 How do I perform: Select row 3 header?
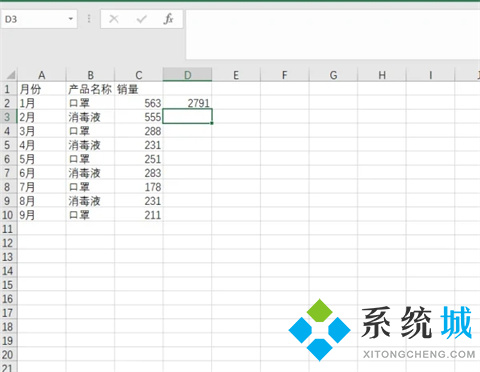[x=8, y=117]
